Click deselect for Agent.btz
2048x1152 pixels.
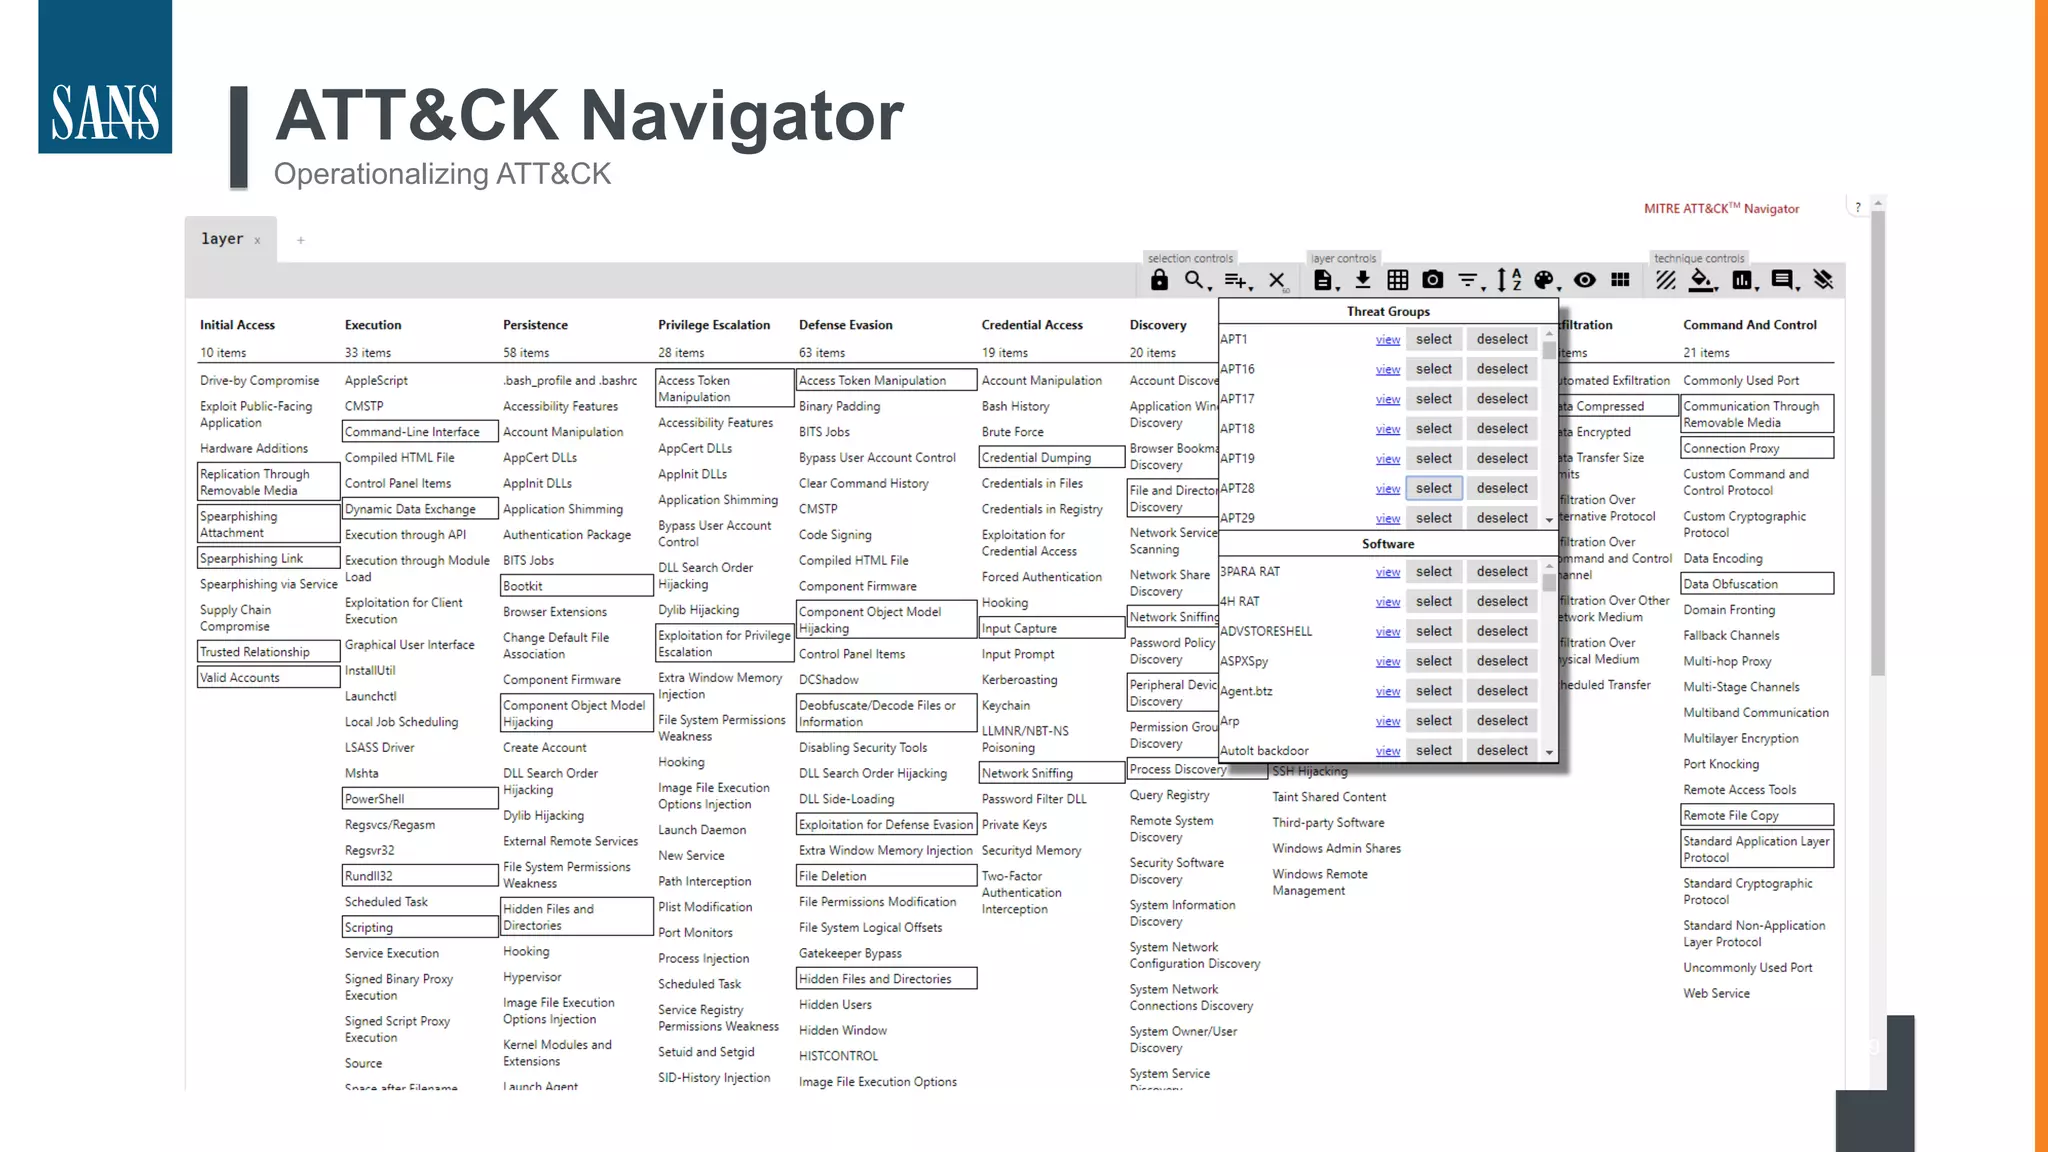click(x=1502, y=691)
